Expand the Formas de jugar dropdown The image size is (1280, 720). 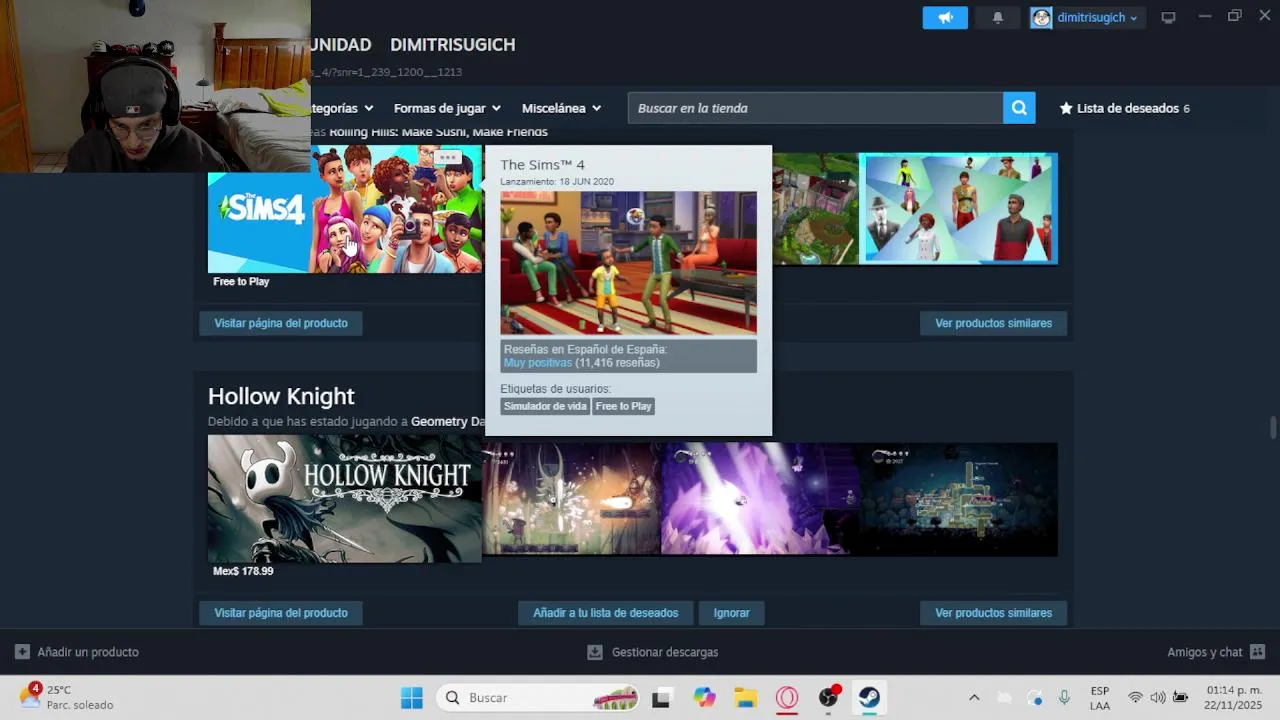(x=447, y=108)
